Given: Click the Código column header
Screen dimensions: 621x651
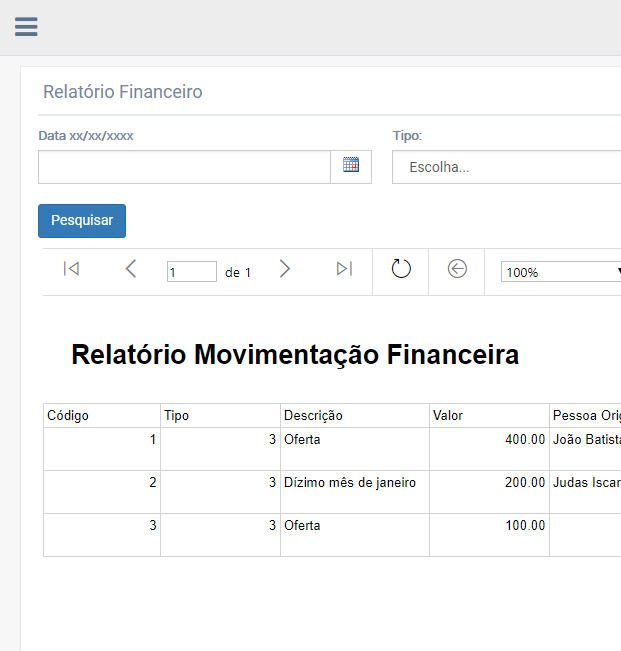Looking at the screenshot, I should coord(101,415).
